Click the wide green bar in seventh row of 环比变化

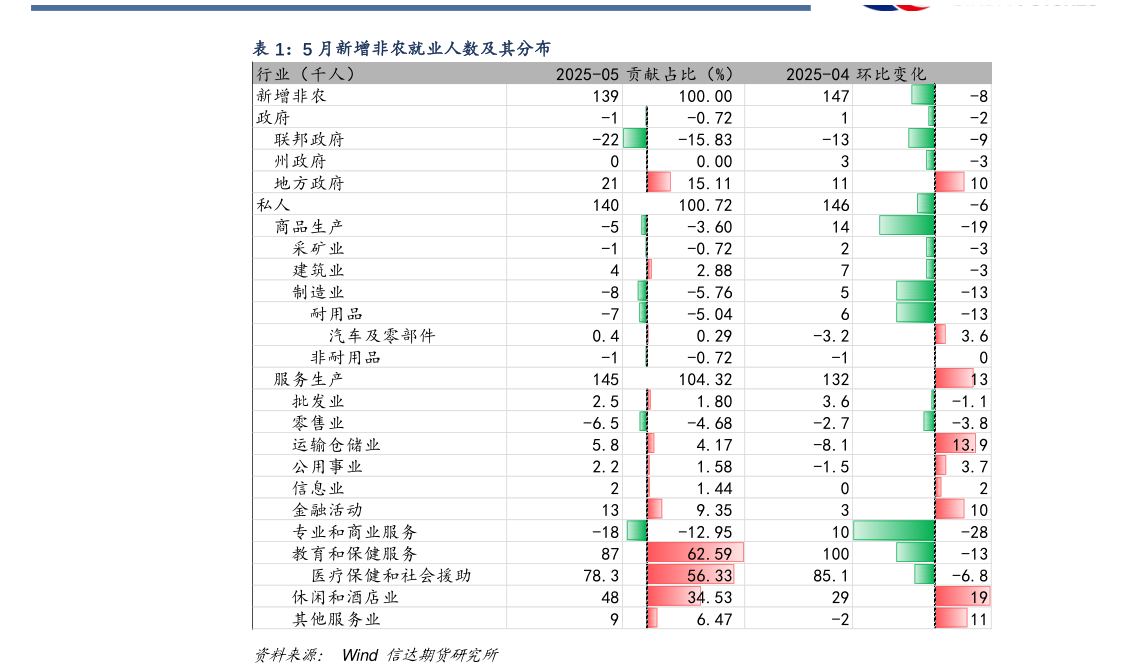point(906,225)
